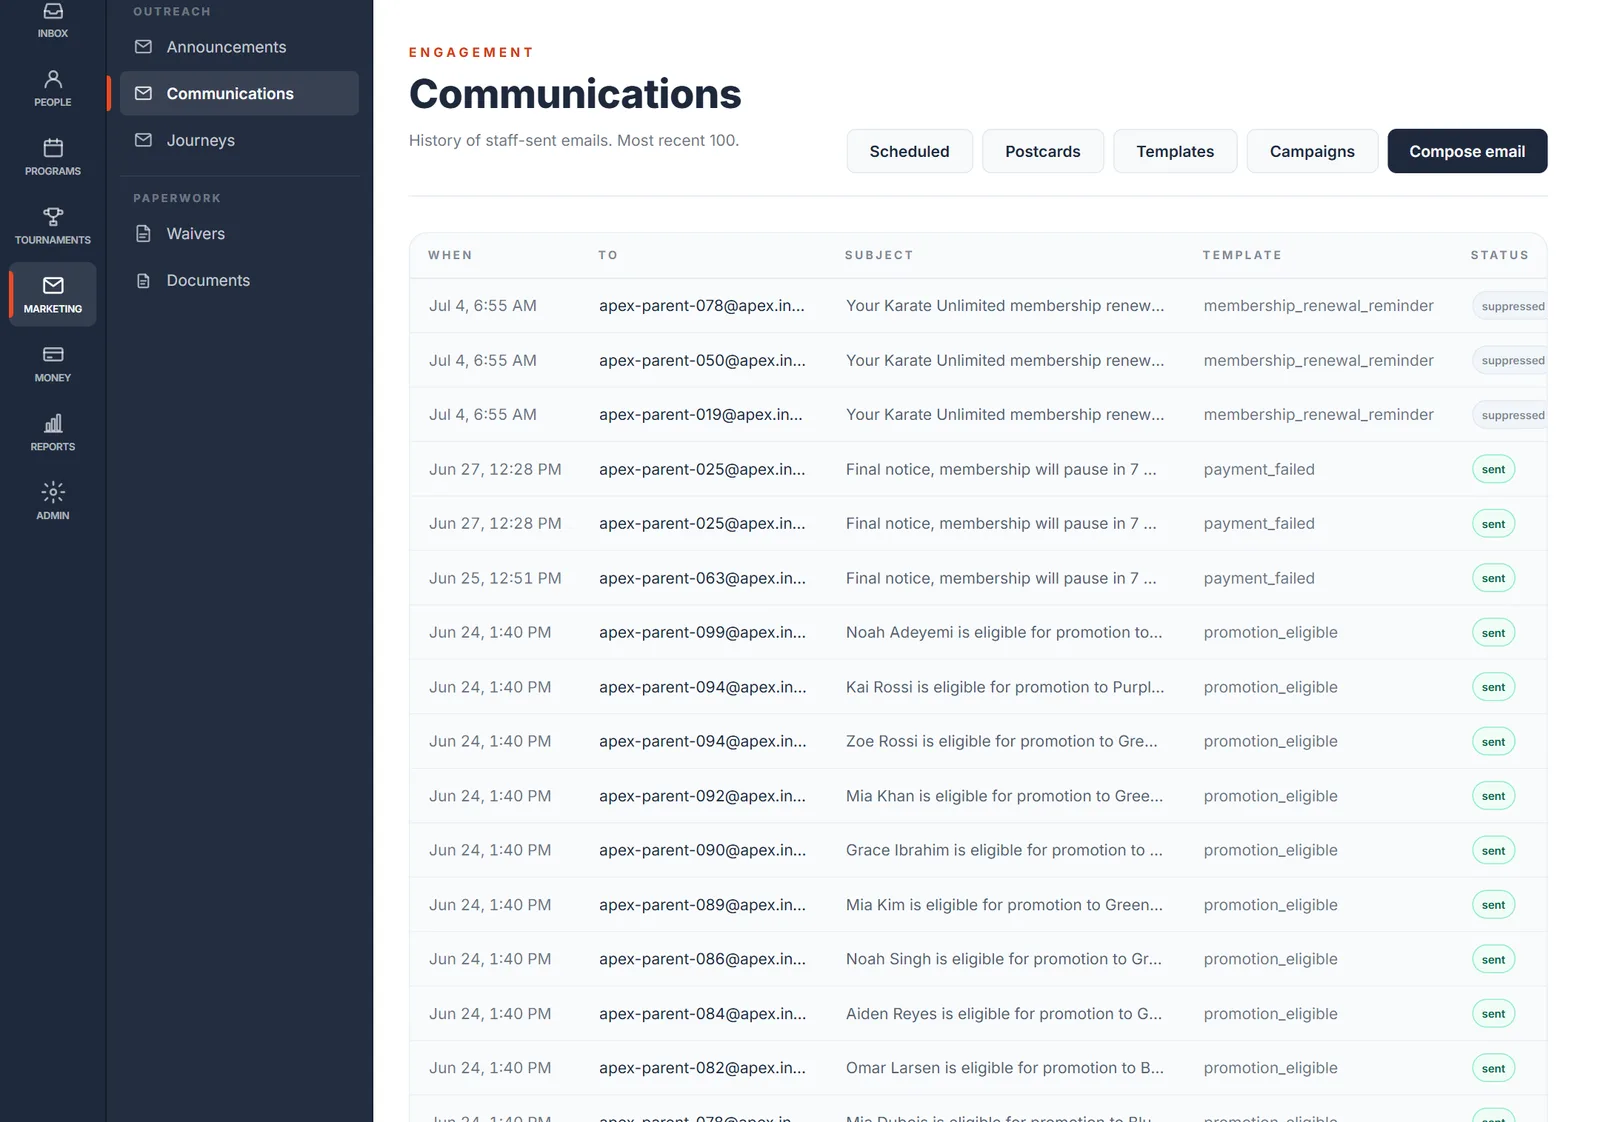Click sent status in Grace Ibrahim row
This screenshot has height=1122, width=1600.
tap(1493, 850)
